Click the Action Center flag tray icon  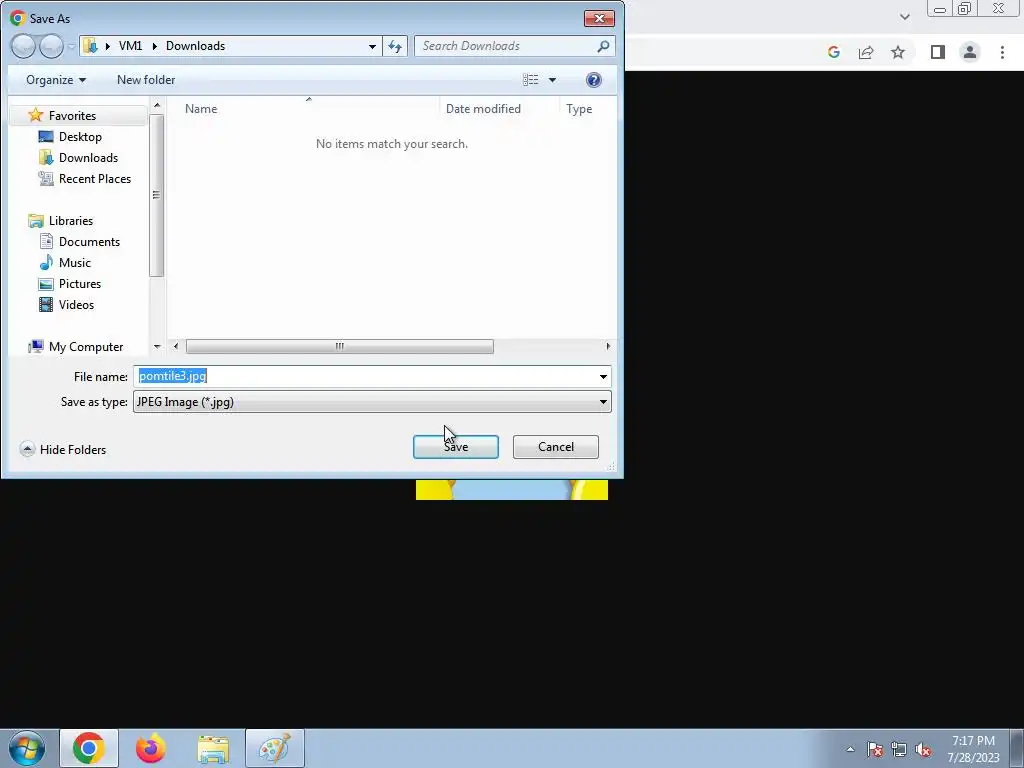pos(874,750)
